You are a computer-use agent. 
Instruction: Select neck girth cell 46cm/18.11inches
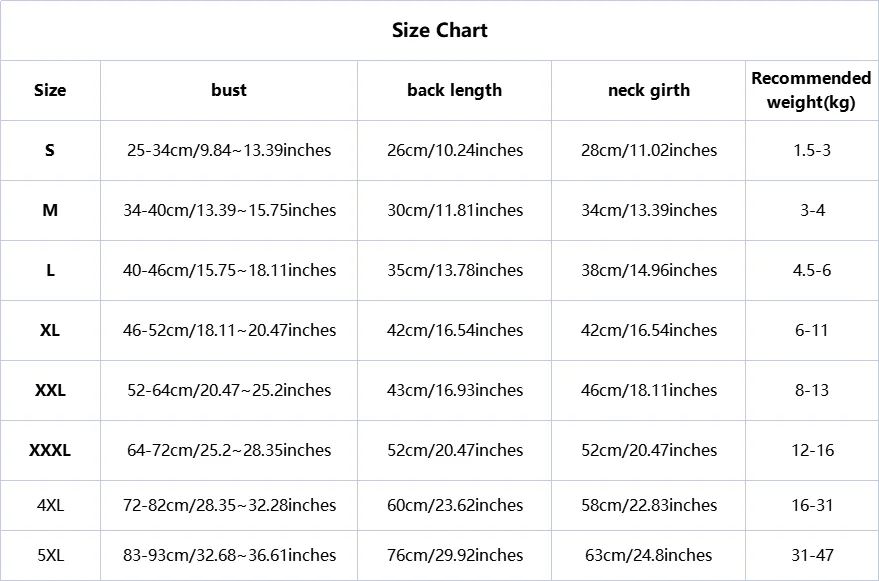pyautogui.click(x=649, y=390)
